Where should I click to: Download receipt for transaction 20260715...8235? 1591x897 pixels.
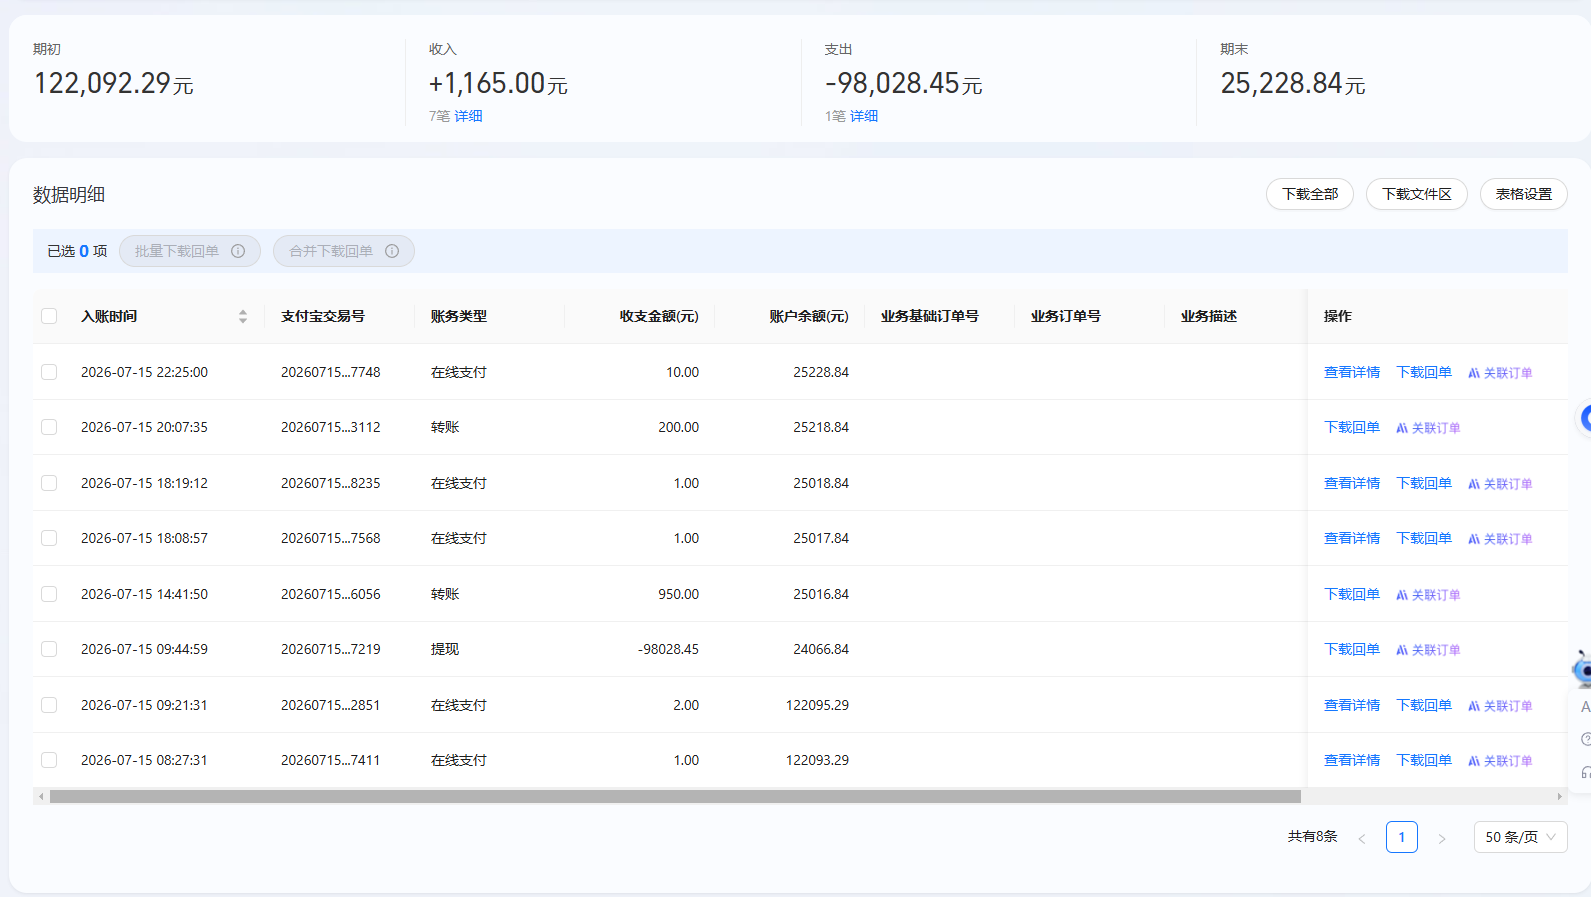1424,483
